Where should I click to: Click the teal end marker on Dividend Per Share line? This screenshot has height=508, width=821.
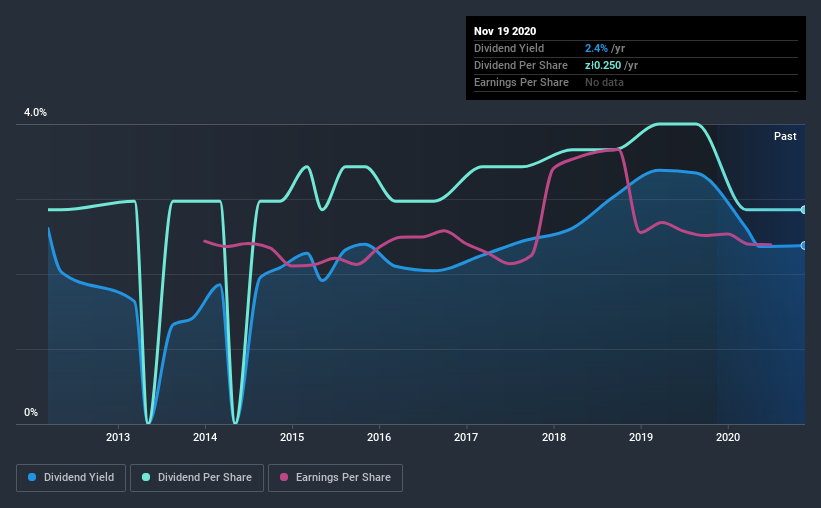pyautogui.click(x=804, y=209)
